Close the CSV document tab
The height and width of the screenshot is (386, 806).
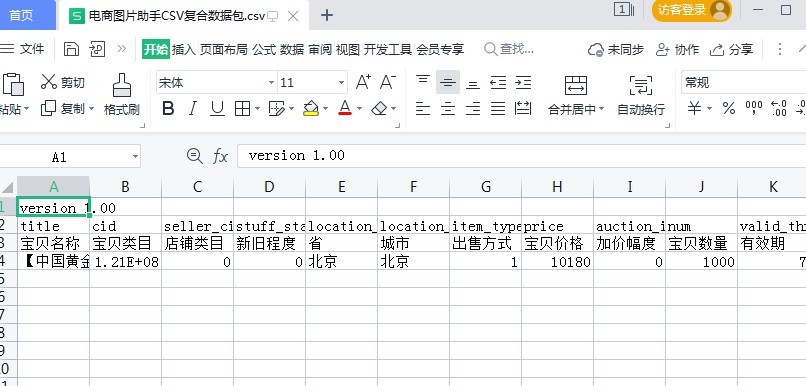tap(293, 16)
